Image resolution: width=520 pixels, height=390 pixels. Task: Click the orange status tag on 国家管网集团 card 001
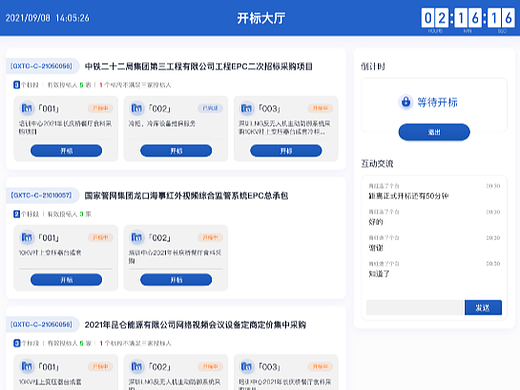[100, 237]
